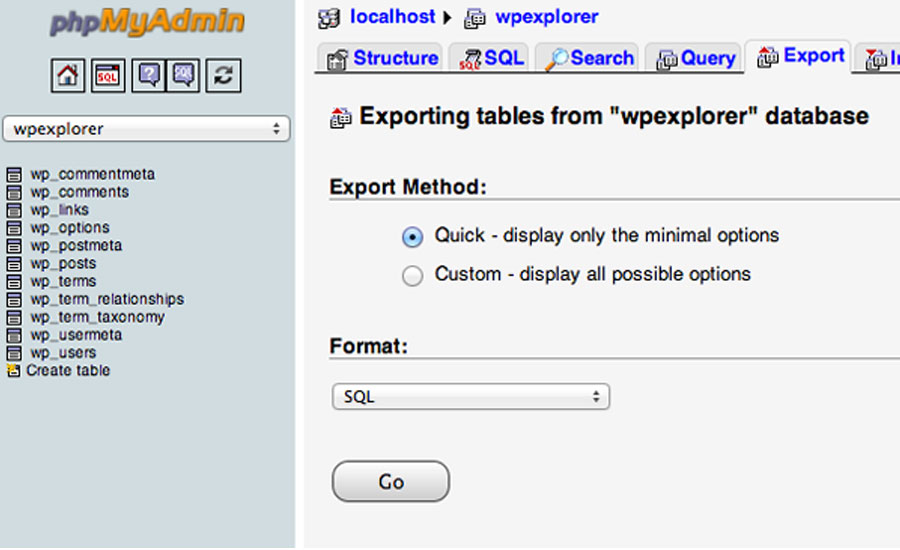Viewport: 900px width, 550px height.
Task: Go to phpMyAdmin home icon
Action: point(68,75)
